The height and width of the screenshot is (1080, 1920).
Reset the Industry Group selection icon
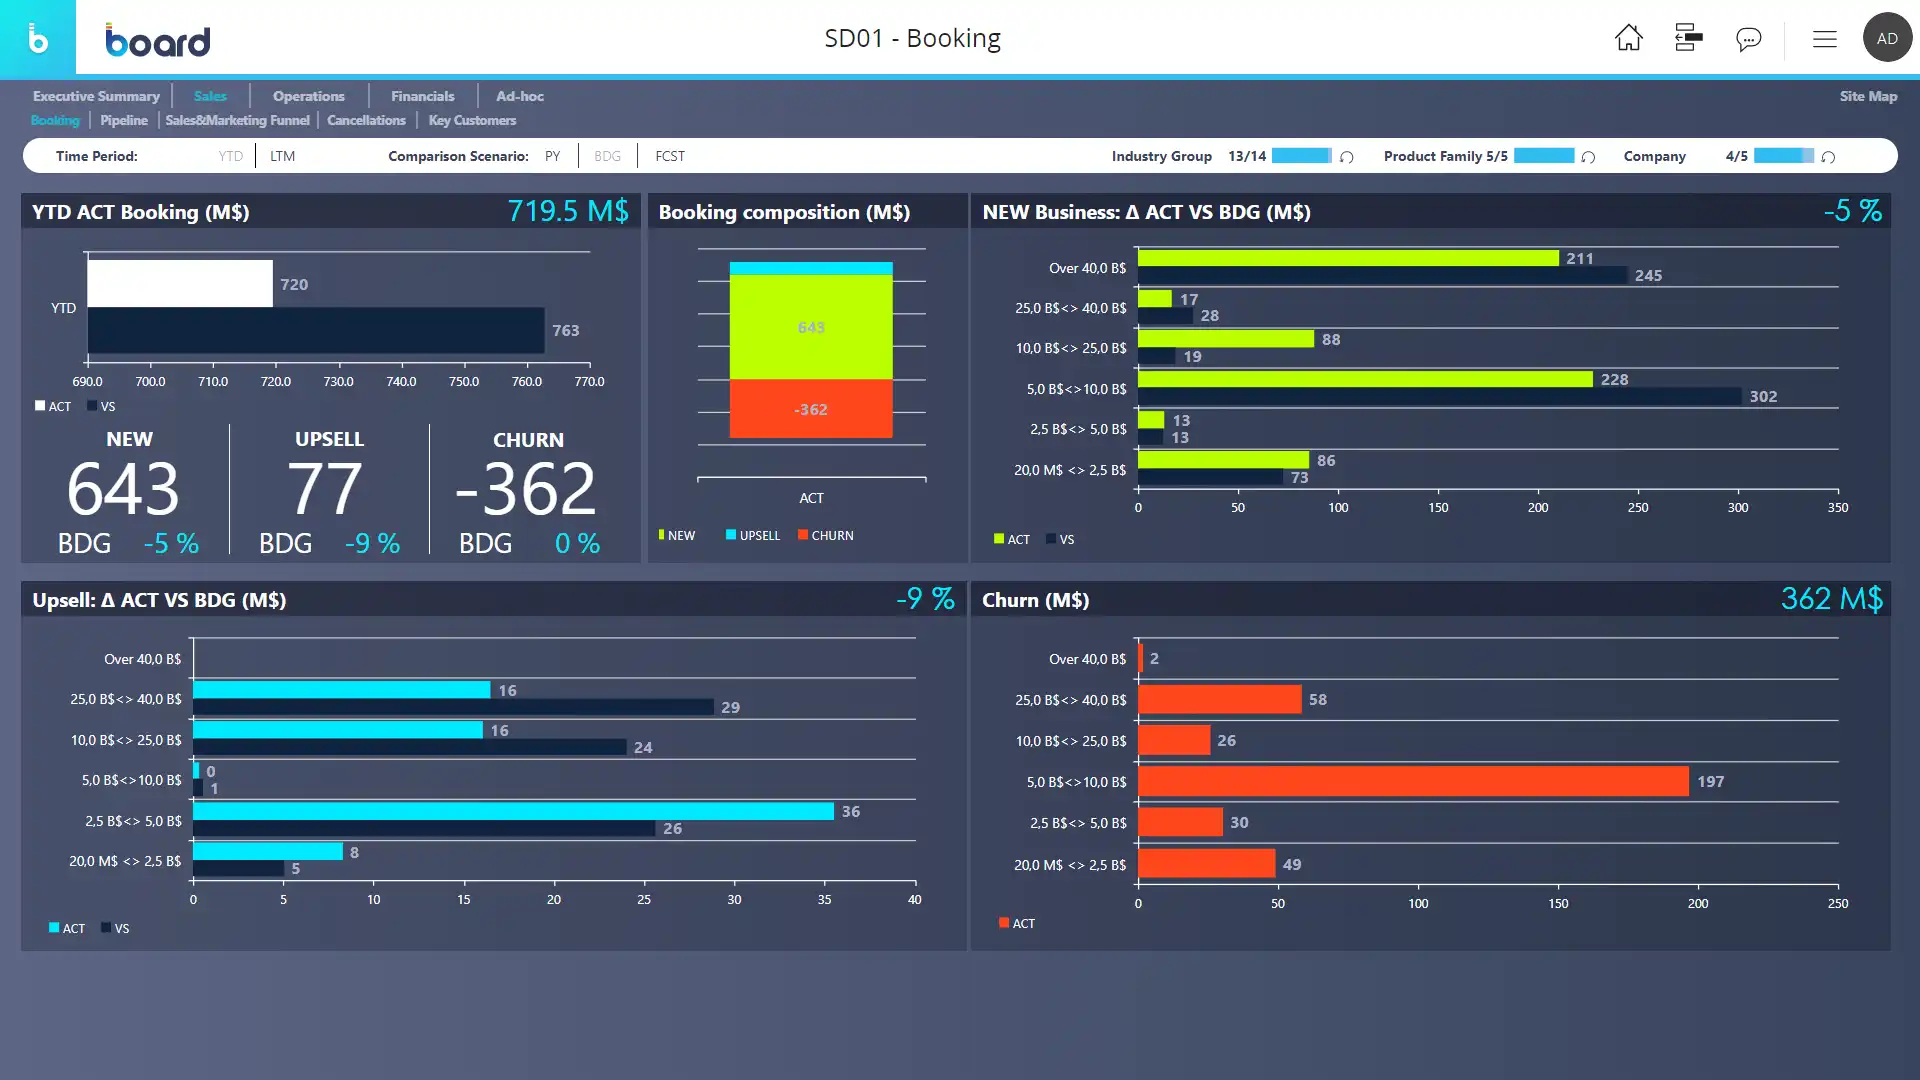pos(1346,157)
